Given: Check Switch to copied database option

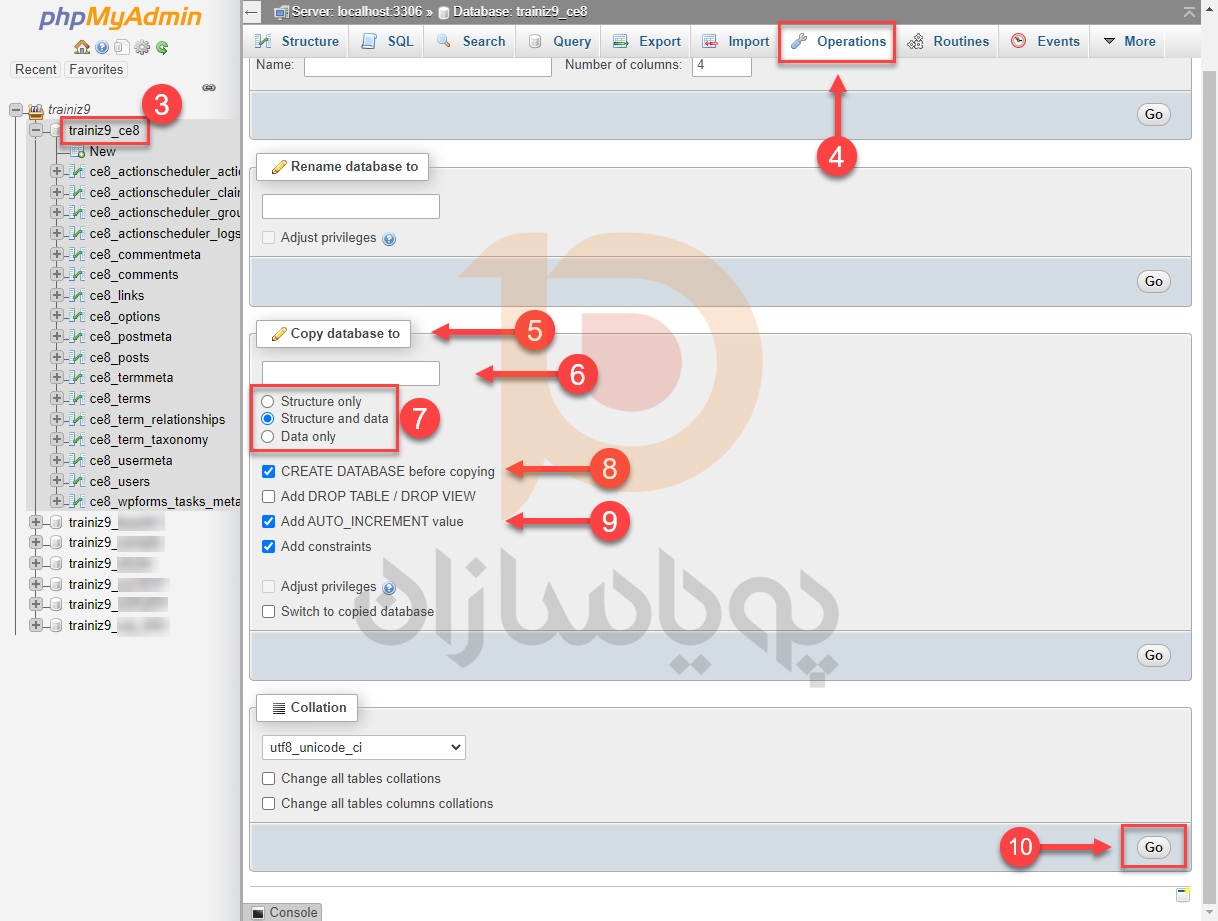Looking at the screenshot, I should [x=268, y=612].
